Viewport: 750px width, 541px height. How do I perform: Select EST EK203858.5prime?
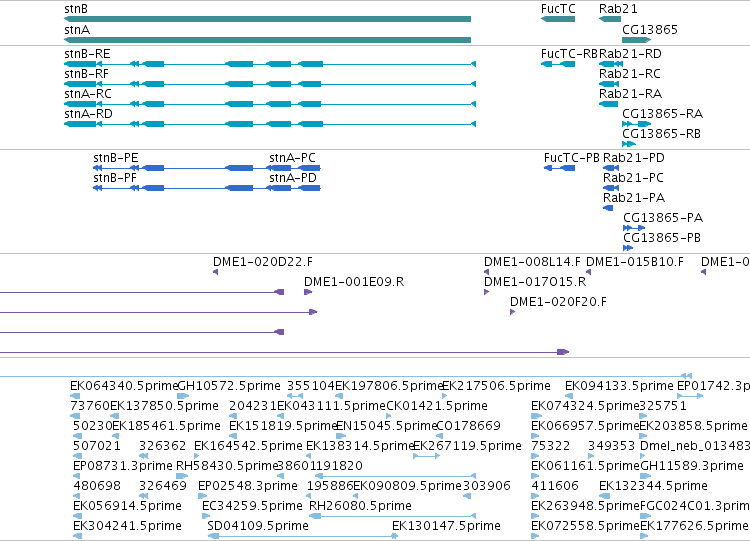(x=644, y=436)
